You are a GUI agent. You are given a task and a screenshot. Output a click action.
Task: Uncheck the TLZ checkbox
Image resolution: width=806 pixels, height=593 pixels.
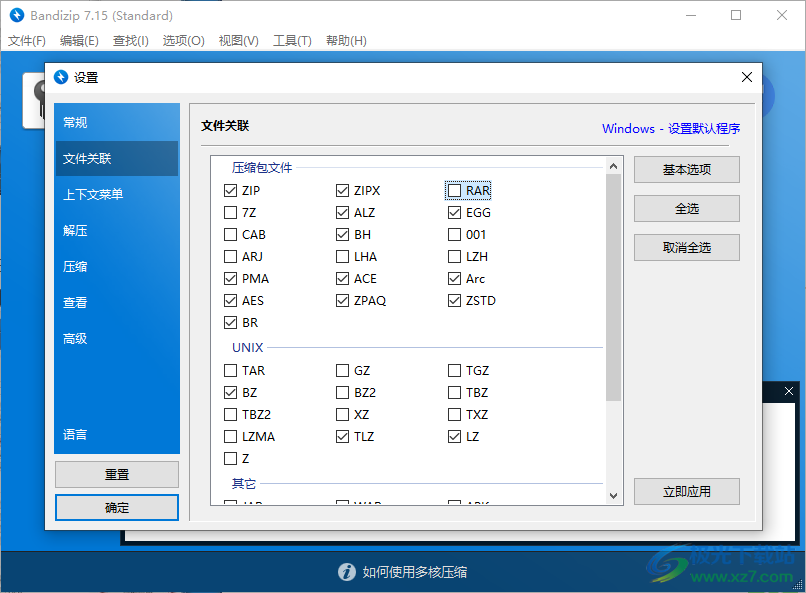tap(342, 437)
